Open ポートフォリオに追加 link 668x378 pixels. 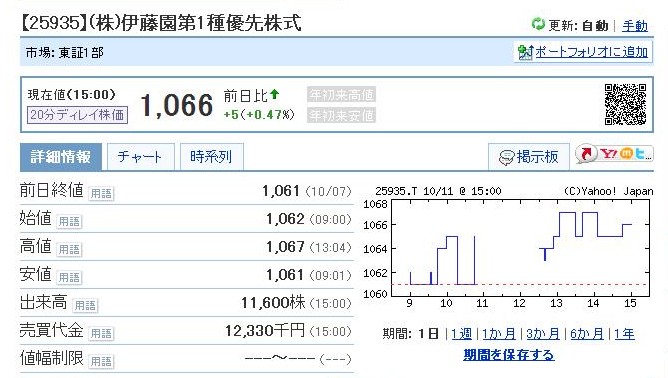click(x=591, y=52)
